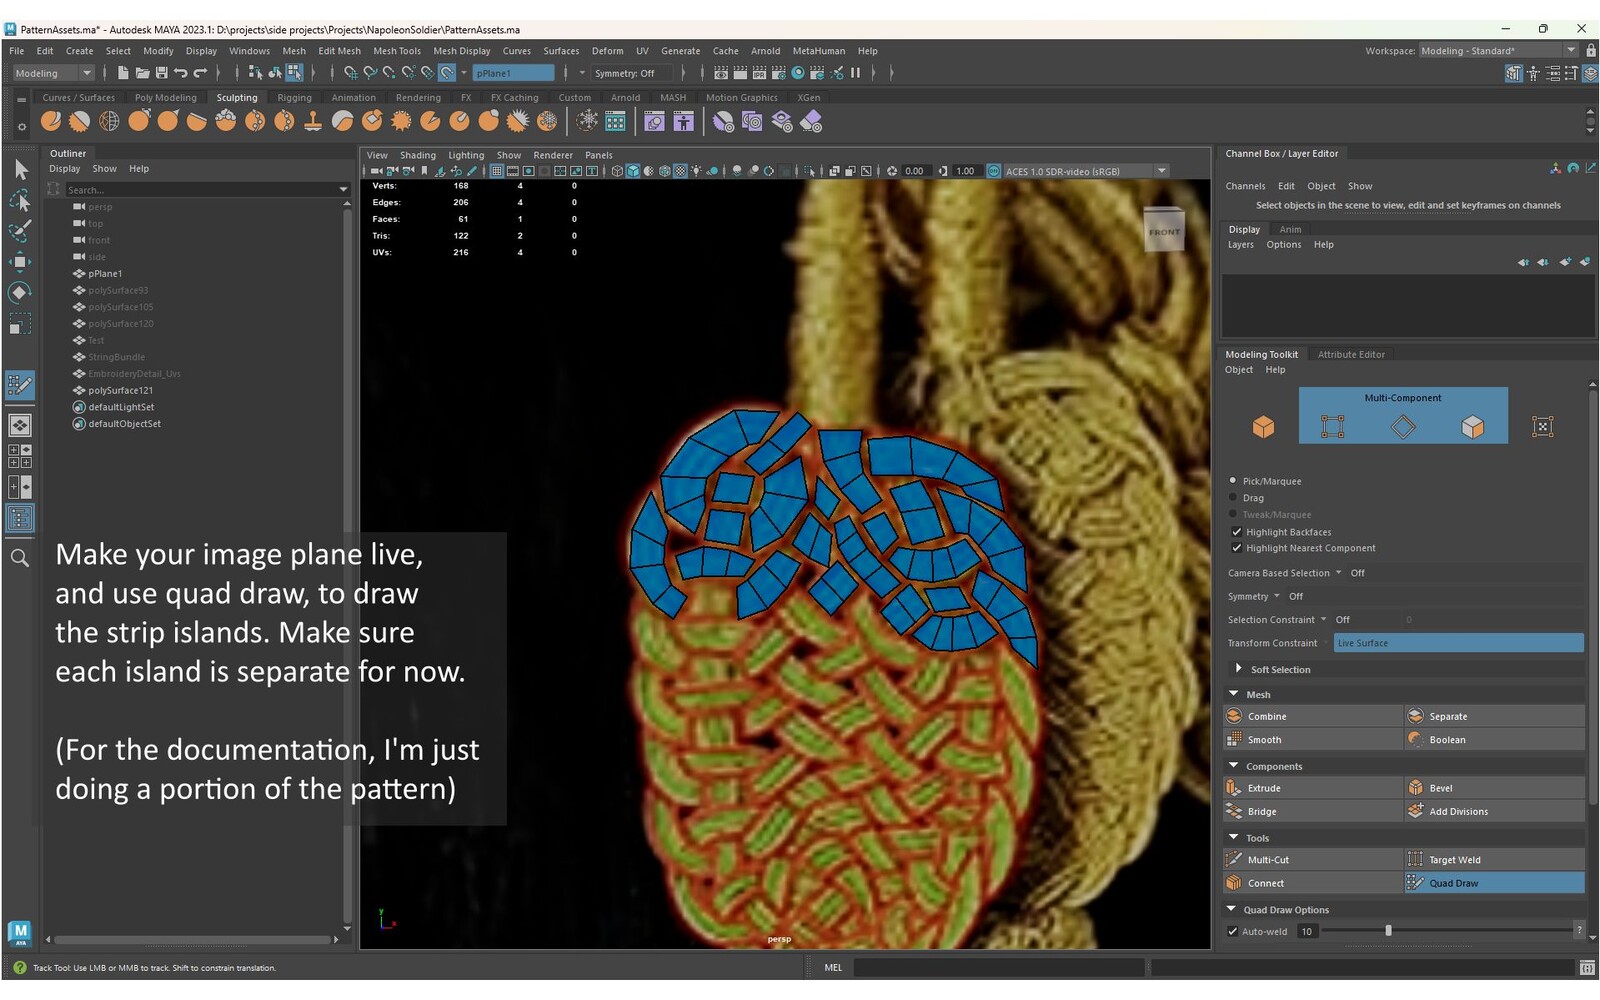Screen dimensions: 1600x1000
Task: Click the Select tool arrow in the toolbox
Action: pos(20,170)
